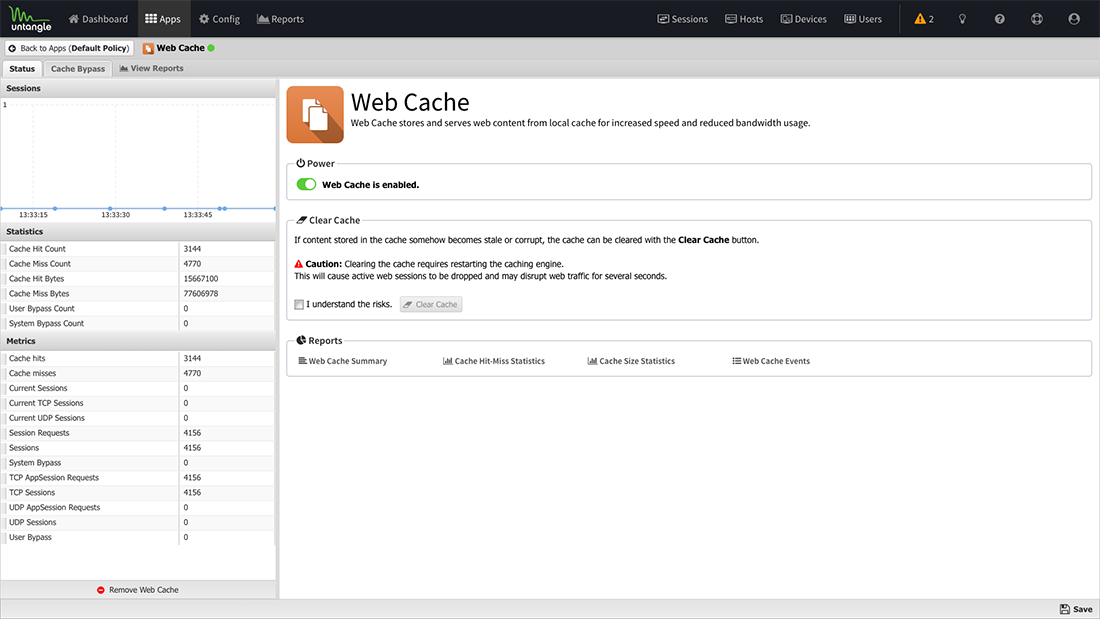The width and height of the screenshot is (1100, 619).
Task: Click the red remove icon at bottom
Action: (101, 590)
